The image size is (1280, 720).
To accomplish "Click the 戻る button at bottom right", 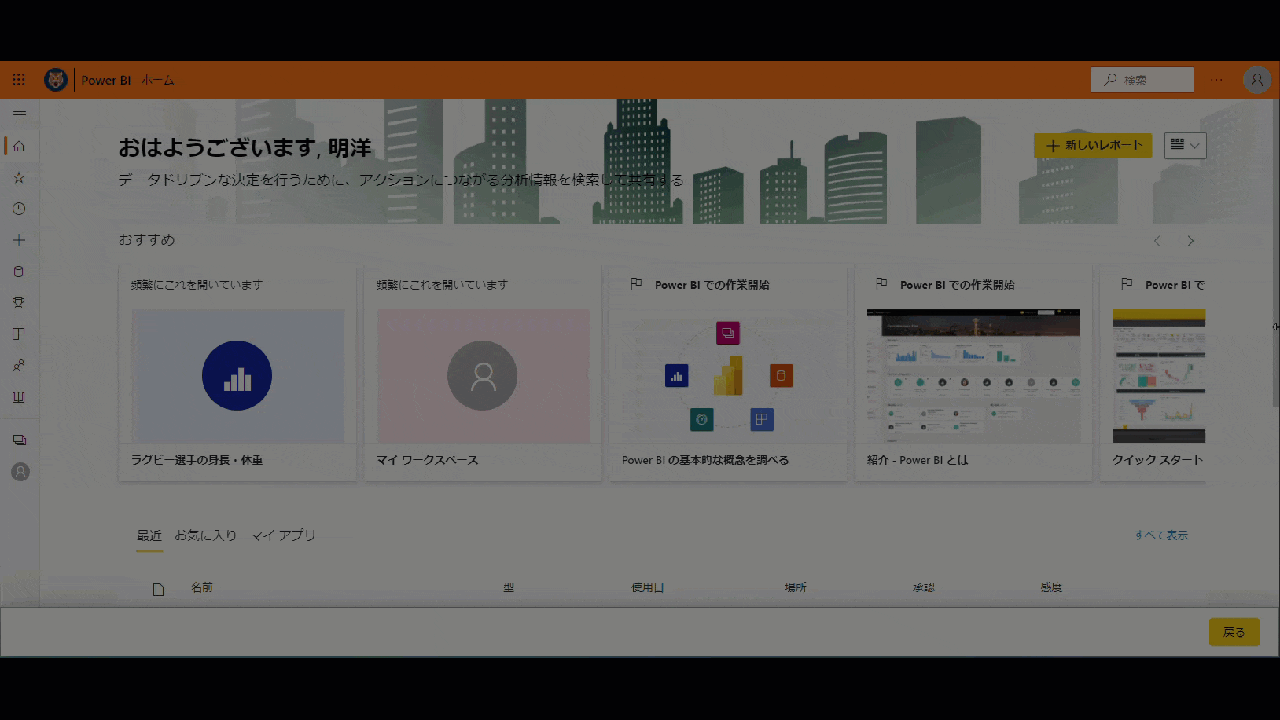I will coord(1233,632).
